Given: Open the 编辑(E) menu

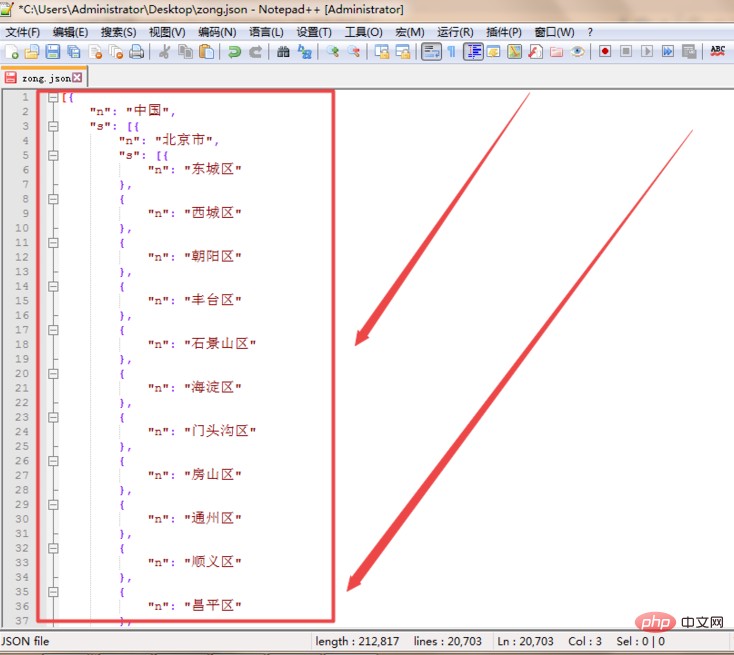Looking at the screenshot, I should pyautogui.click(x=70, y=32).
